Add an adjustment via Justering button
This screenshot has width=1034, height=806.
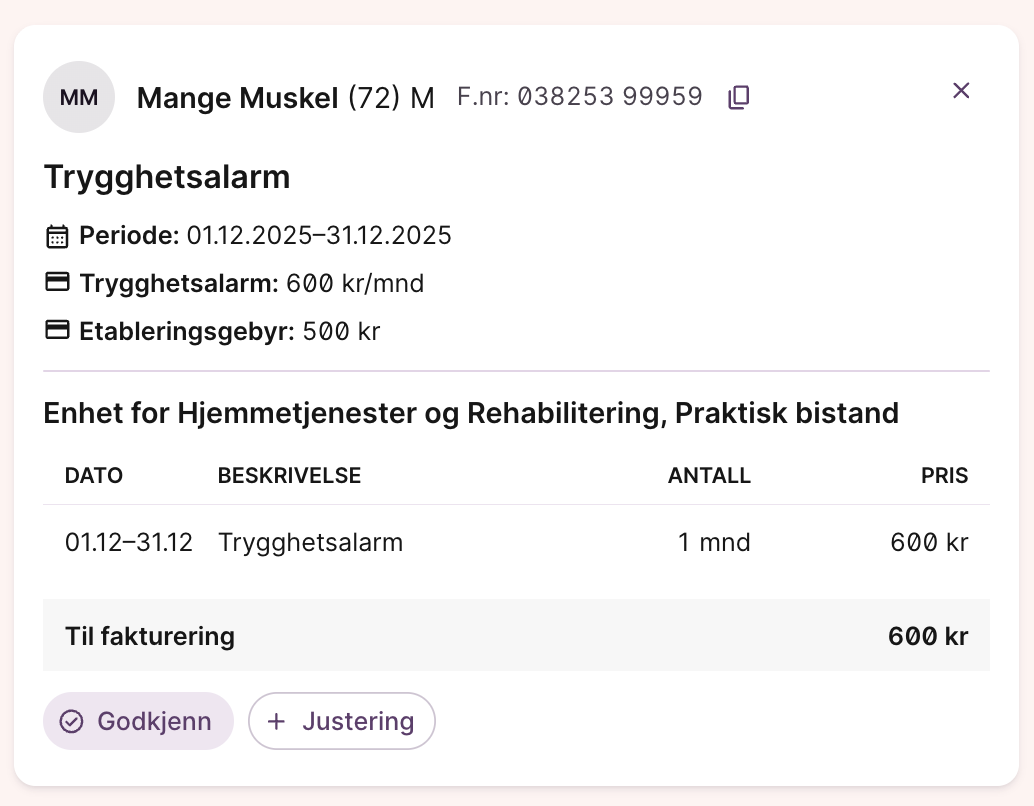pyautogui.click(x=342, y=721)
